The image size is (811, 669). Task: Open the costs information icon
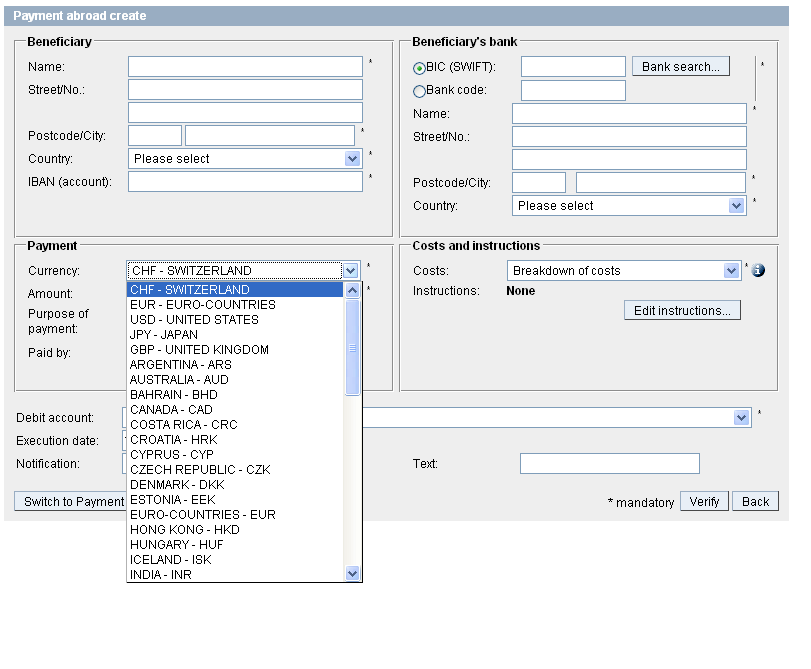pos(758,270)
